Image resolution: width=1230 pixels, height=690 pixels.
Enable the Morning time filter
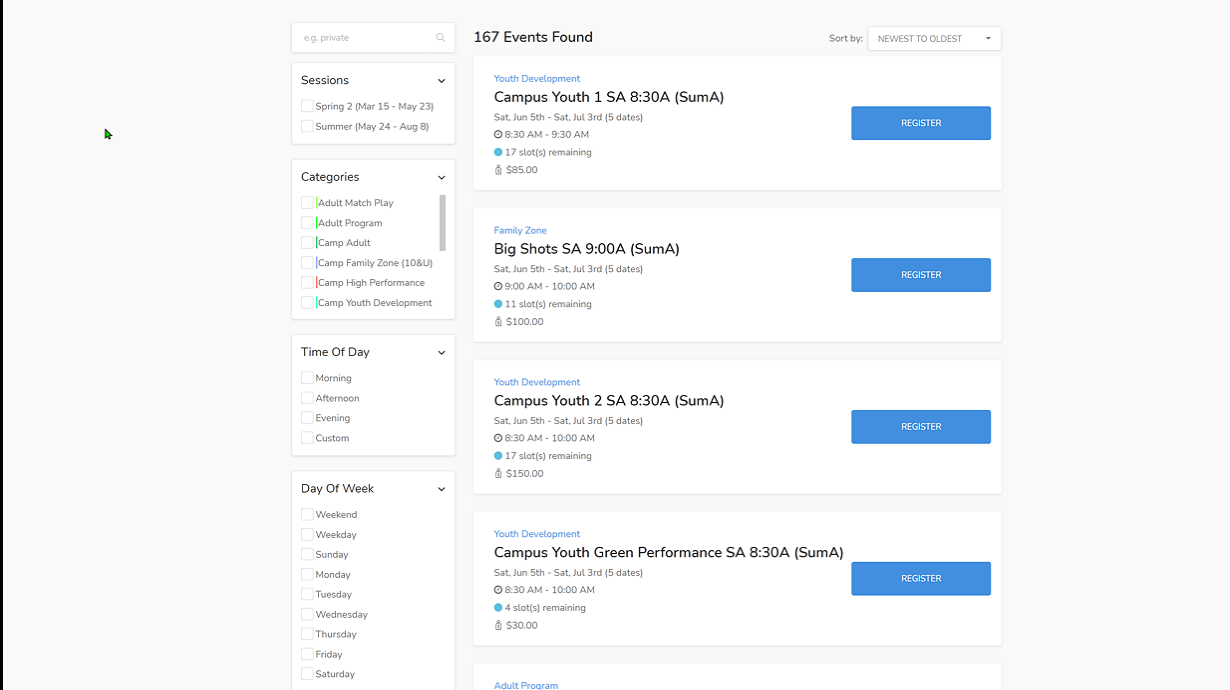tap(306, 378)
